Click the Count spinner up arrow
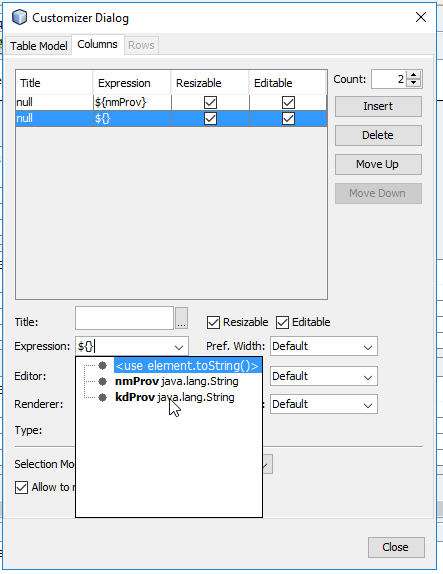443x574 pixels. (413, 75)
